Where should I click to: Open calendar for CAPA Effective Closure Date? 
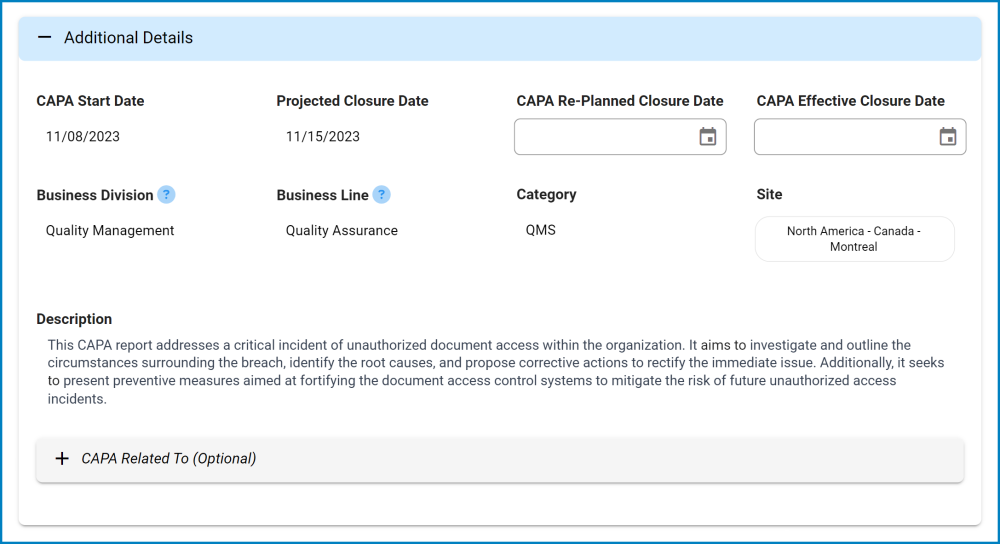948,137
